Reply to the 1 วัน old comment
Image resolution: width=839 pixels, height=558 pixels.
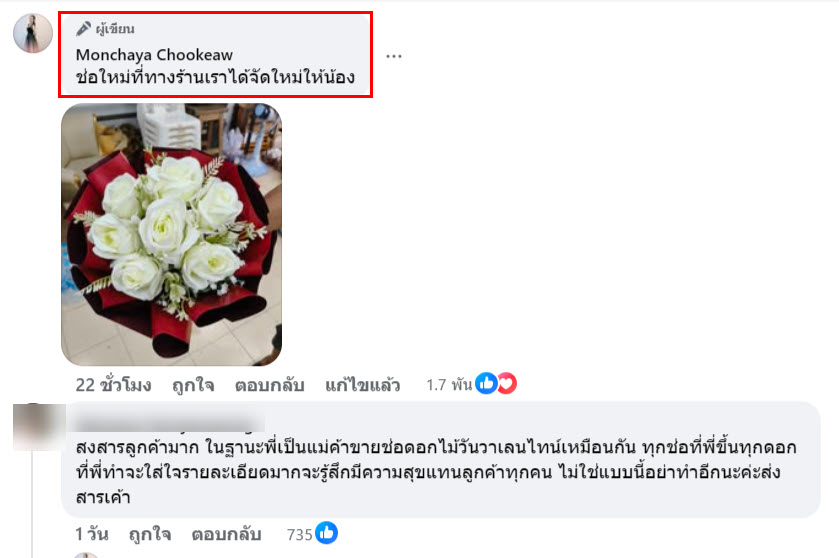[226, 534]
